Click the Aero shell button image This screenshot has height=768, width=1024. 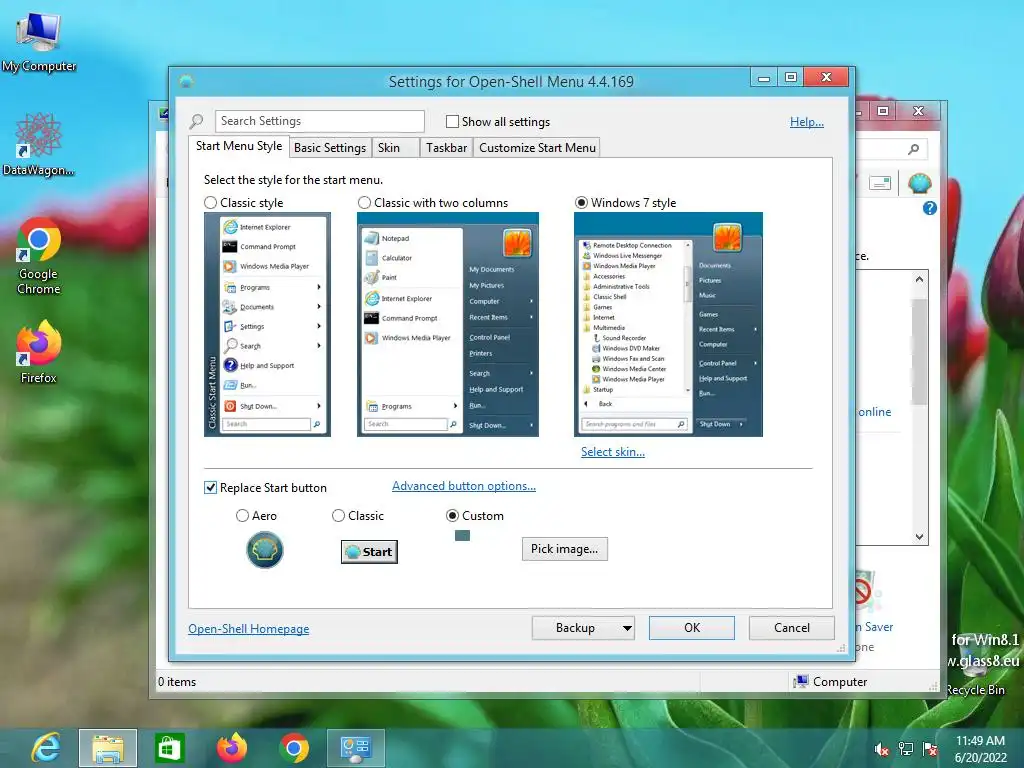(264, 550)
